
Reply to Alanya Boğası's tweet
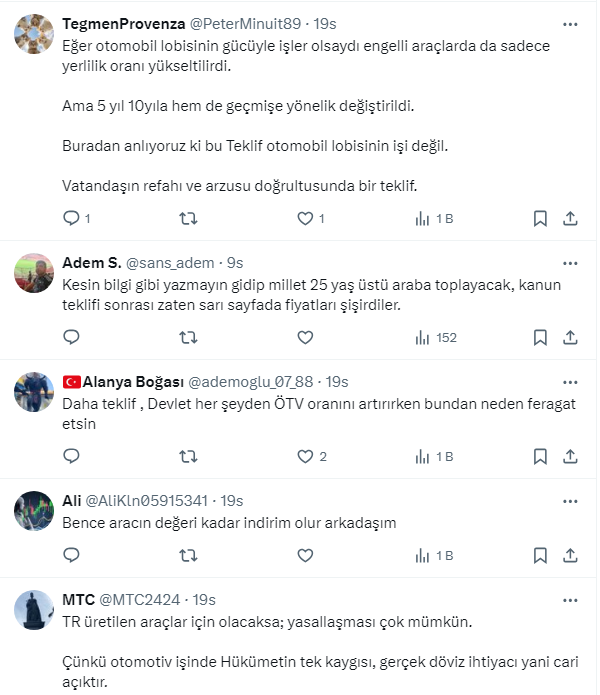[x=71, y=456]
